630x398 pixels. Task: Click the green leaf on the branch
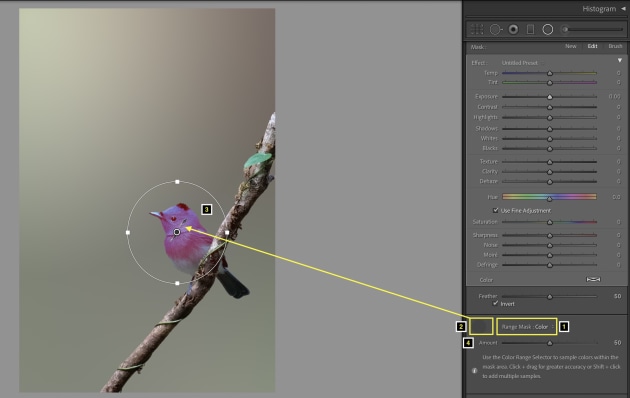pos(258,159)
